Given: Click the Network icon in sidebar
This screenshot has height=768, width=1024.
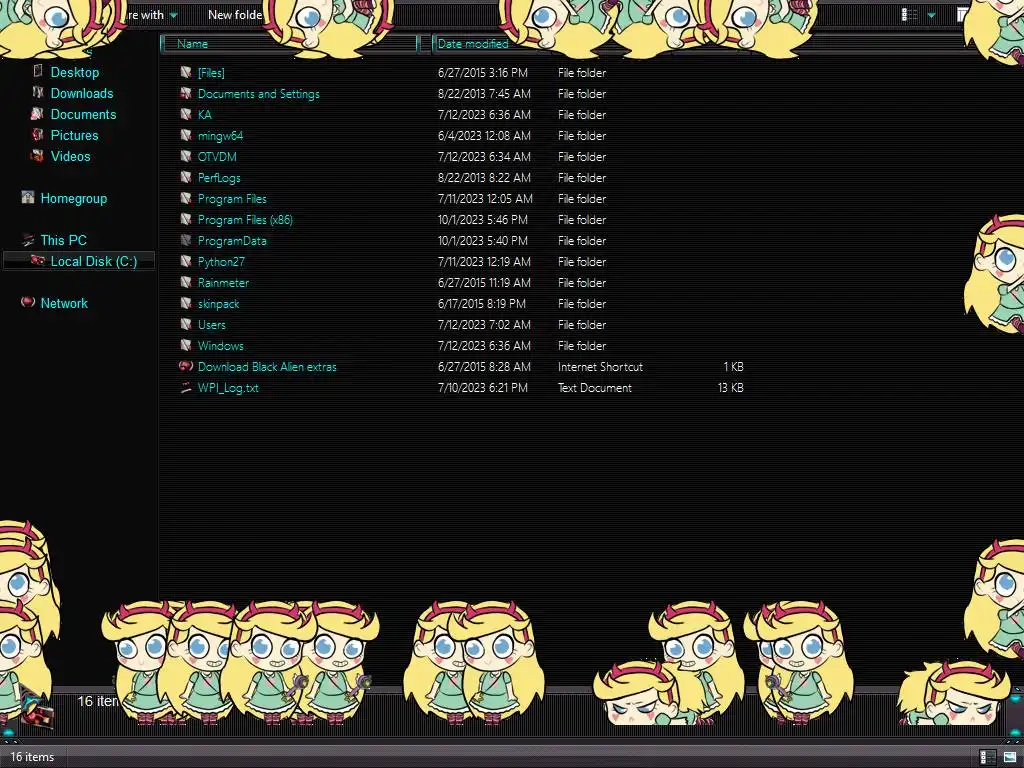Looking at the screenshot, I should click(x=27, y=302).
